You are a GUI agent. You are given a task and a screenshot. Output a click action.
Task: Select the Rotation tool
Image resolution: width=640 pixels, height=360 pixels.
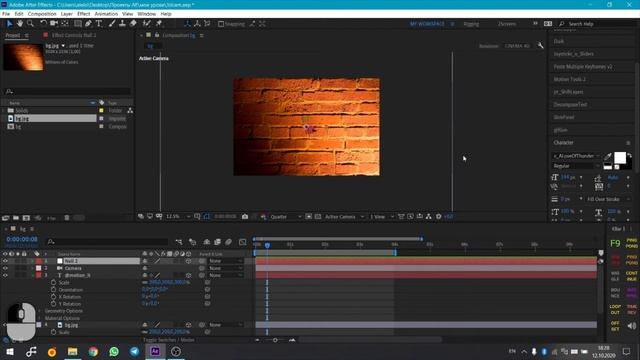coord(43,24)
